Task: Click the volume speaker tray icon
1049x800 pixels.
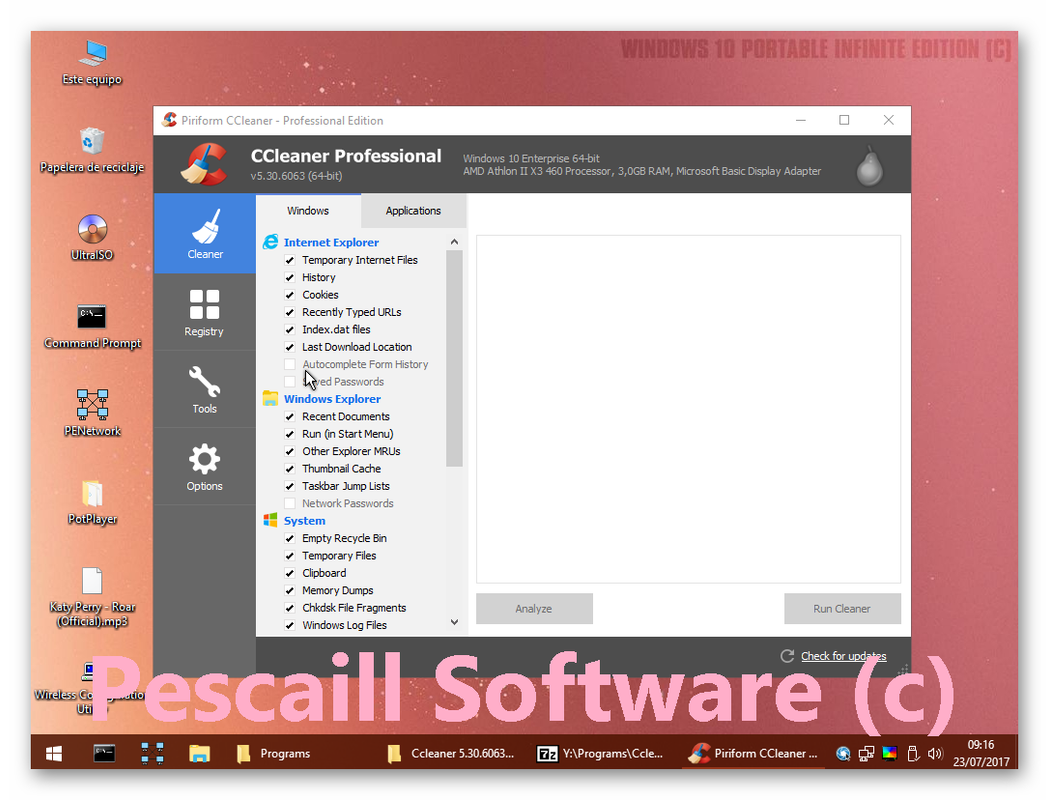Action: coord(935,754)
